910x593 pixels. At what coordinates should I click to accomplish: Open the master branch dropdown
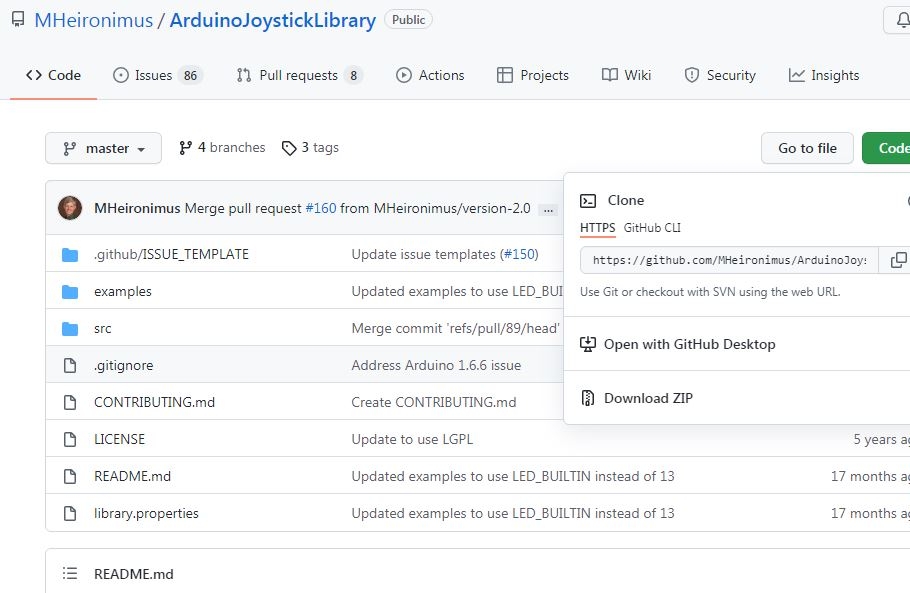coord(103,149)
